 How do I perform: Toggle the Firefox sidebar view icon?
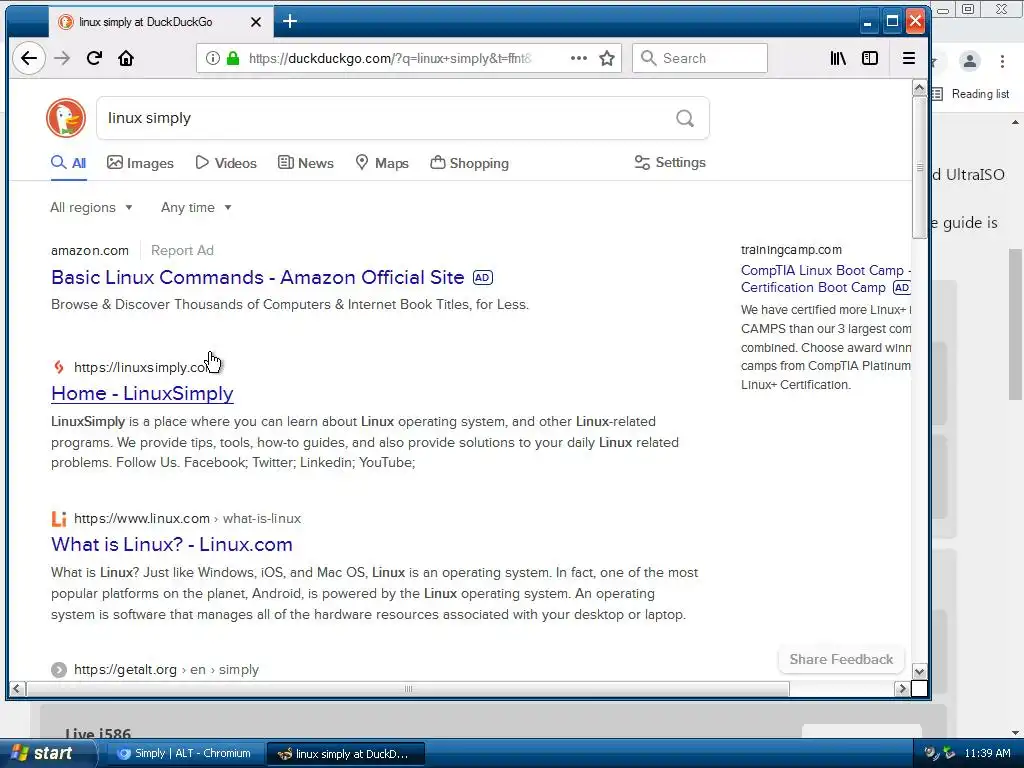click(870, 58)
